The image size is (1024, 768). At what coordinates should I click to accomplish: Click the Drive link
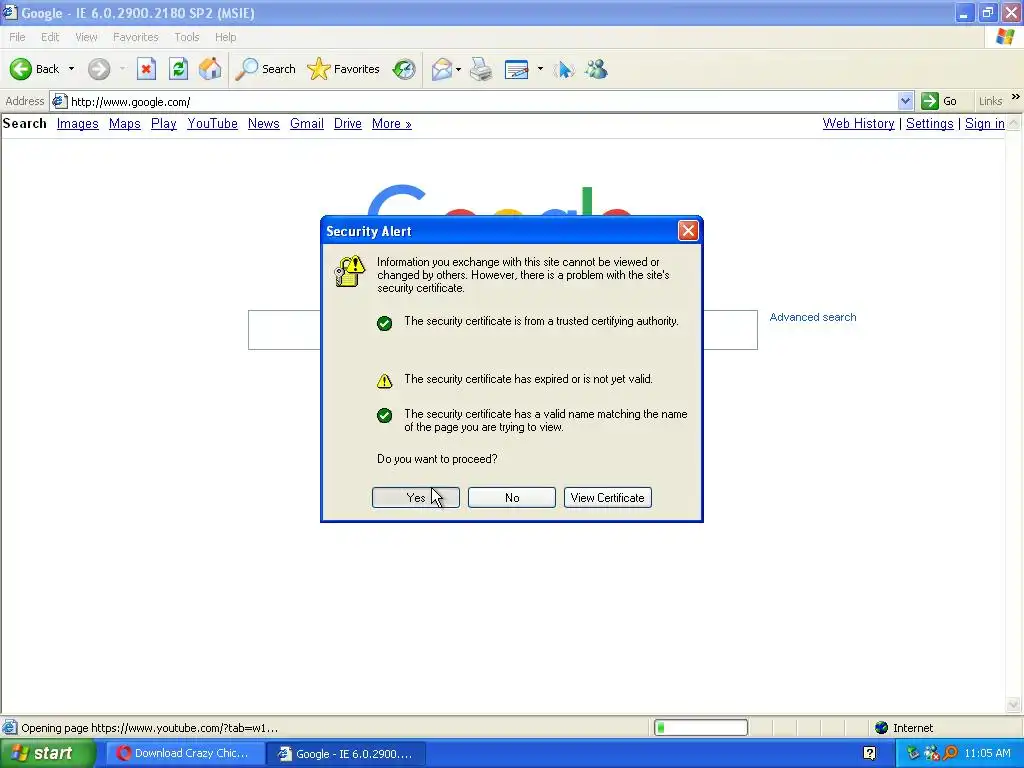[347, 123]
